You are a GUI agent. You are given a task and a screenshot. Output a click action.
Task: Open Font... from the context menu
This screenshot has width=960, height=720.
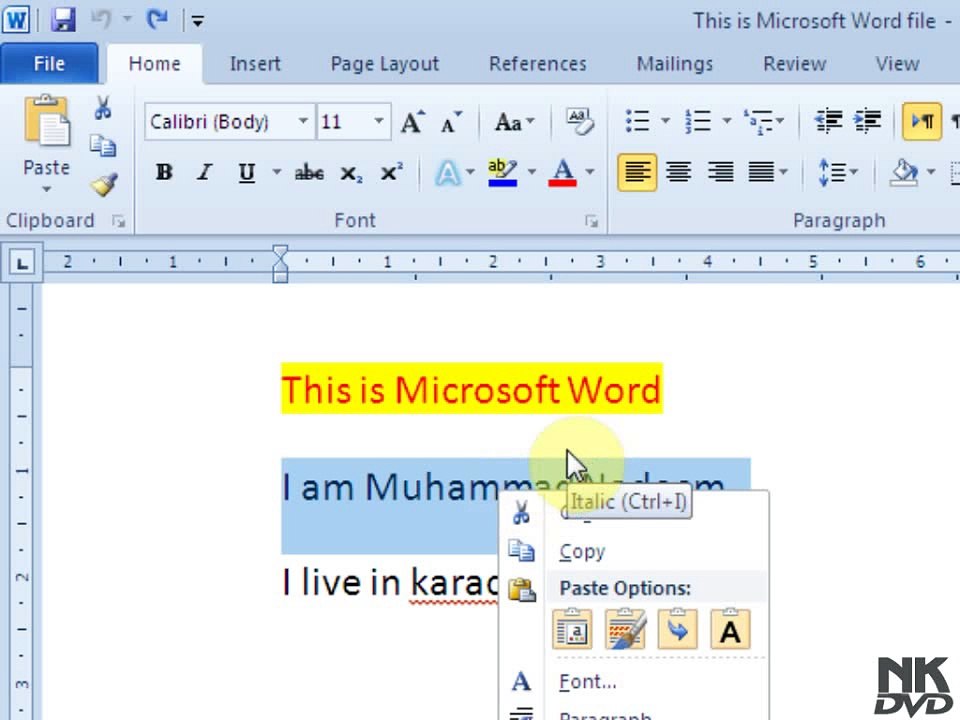tap(588, 681)
